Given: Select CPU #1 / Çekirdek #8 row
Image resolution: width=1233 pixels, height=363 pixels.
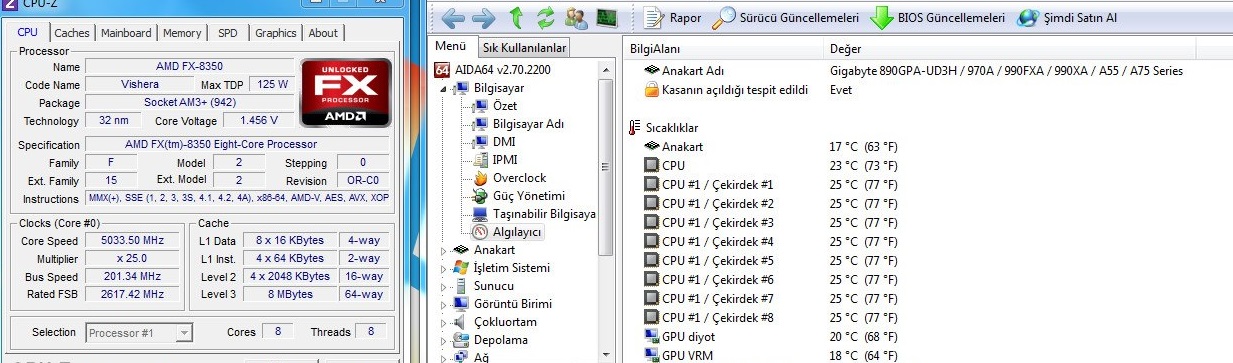Looking at the screenshot, I should click(x=928, y=318).
